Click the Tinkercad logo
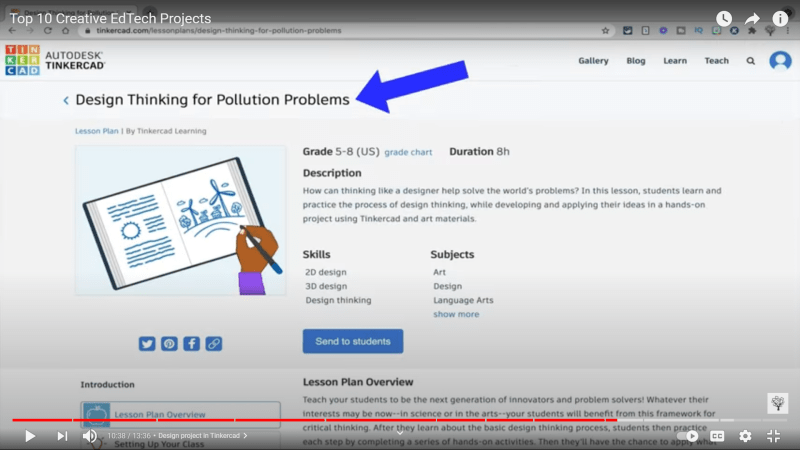Screen dimensions: 800x450 [x=20, y=60]
